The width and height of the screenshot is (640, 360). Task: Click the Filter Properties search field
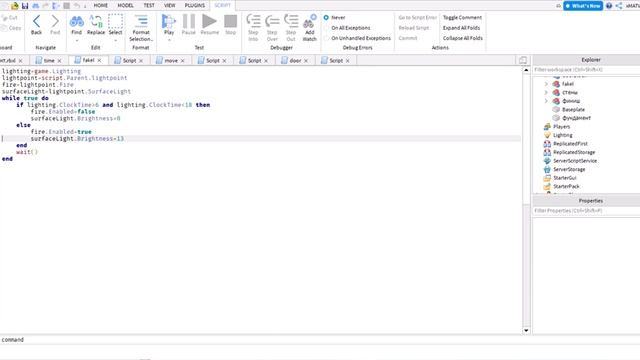click(586, 211)
